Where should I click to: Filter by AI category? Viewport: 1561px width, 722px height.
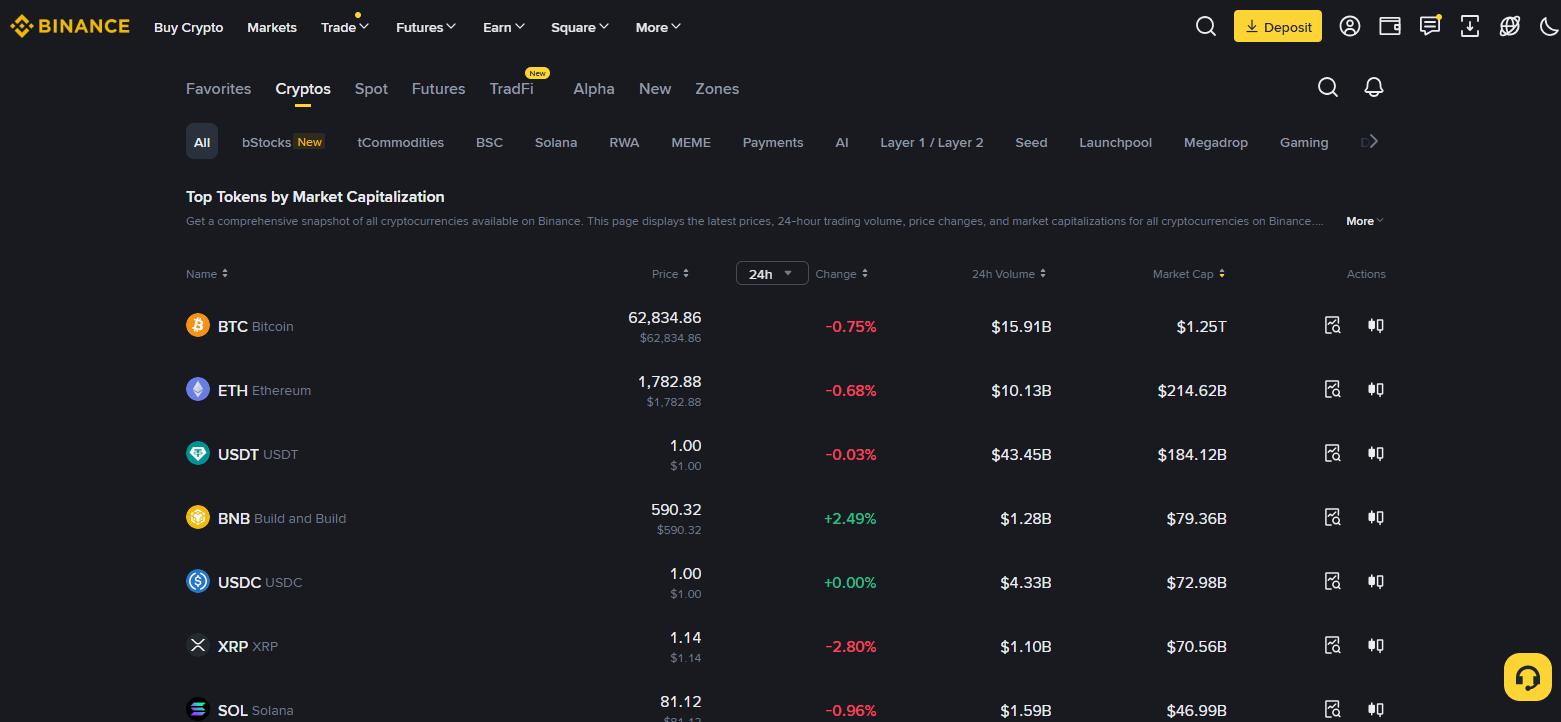(842, 142)
